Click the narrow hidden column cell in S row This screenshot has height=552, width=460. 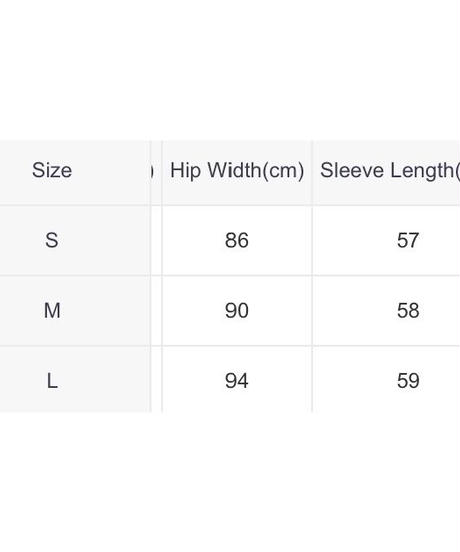coord(156,240)
